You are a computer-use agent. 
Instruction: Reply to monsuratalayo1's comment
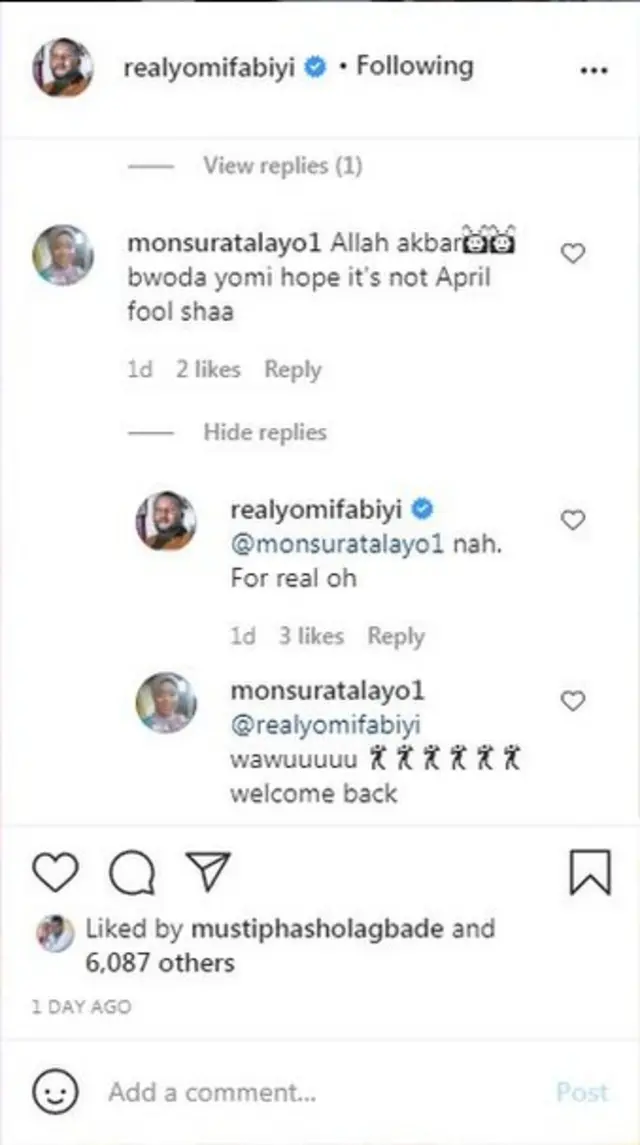[293, 369]
